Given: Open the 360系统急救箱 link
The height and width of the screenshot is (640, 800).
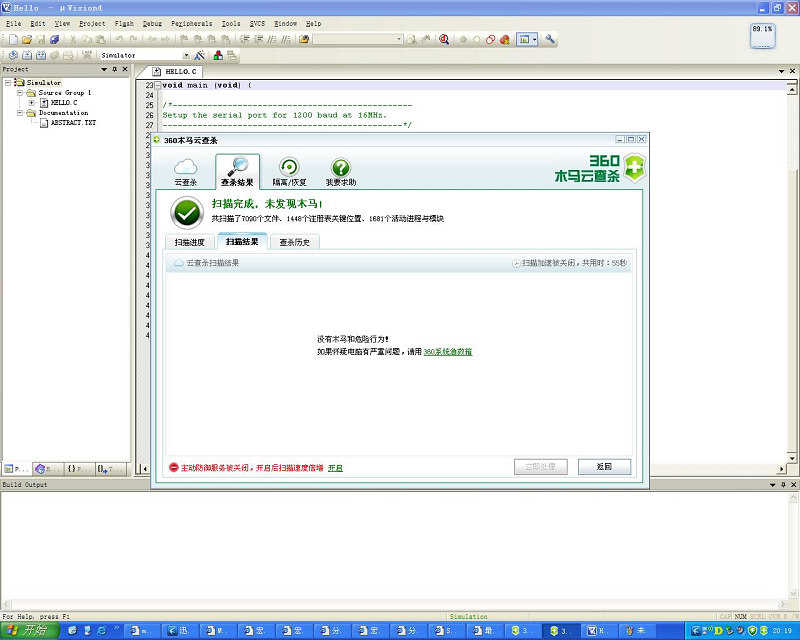Looking at the screenshot, I should [447, 352].
